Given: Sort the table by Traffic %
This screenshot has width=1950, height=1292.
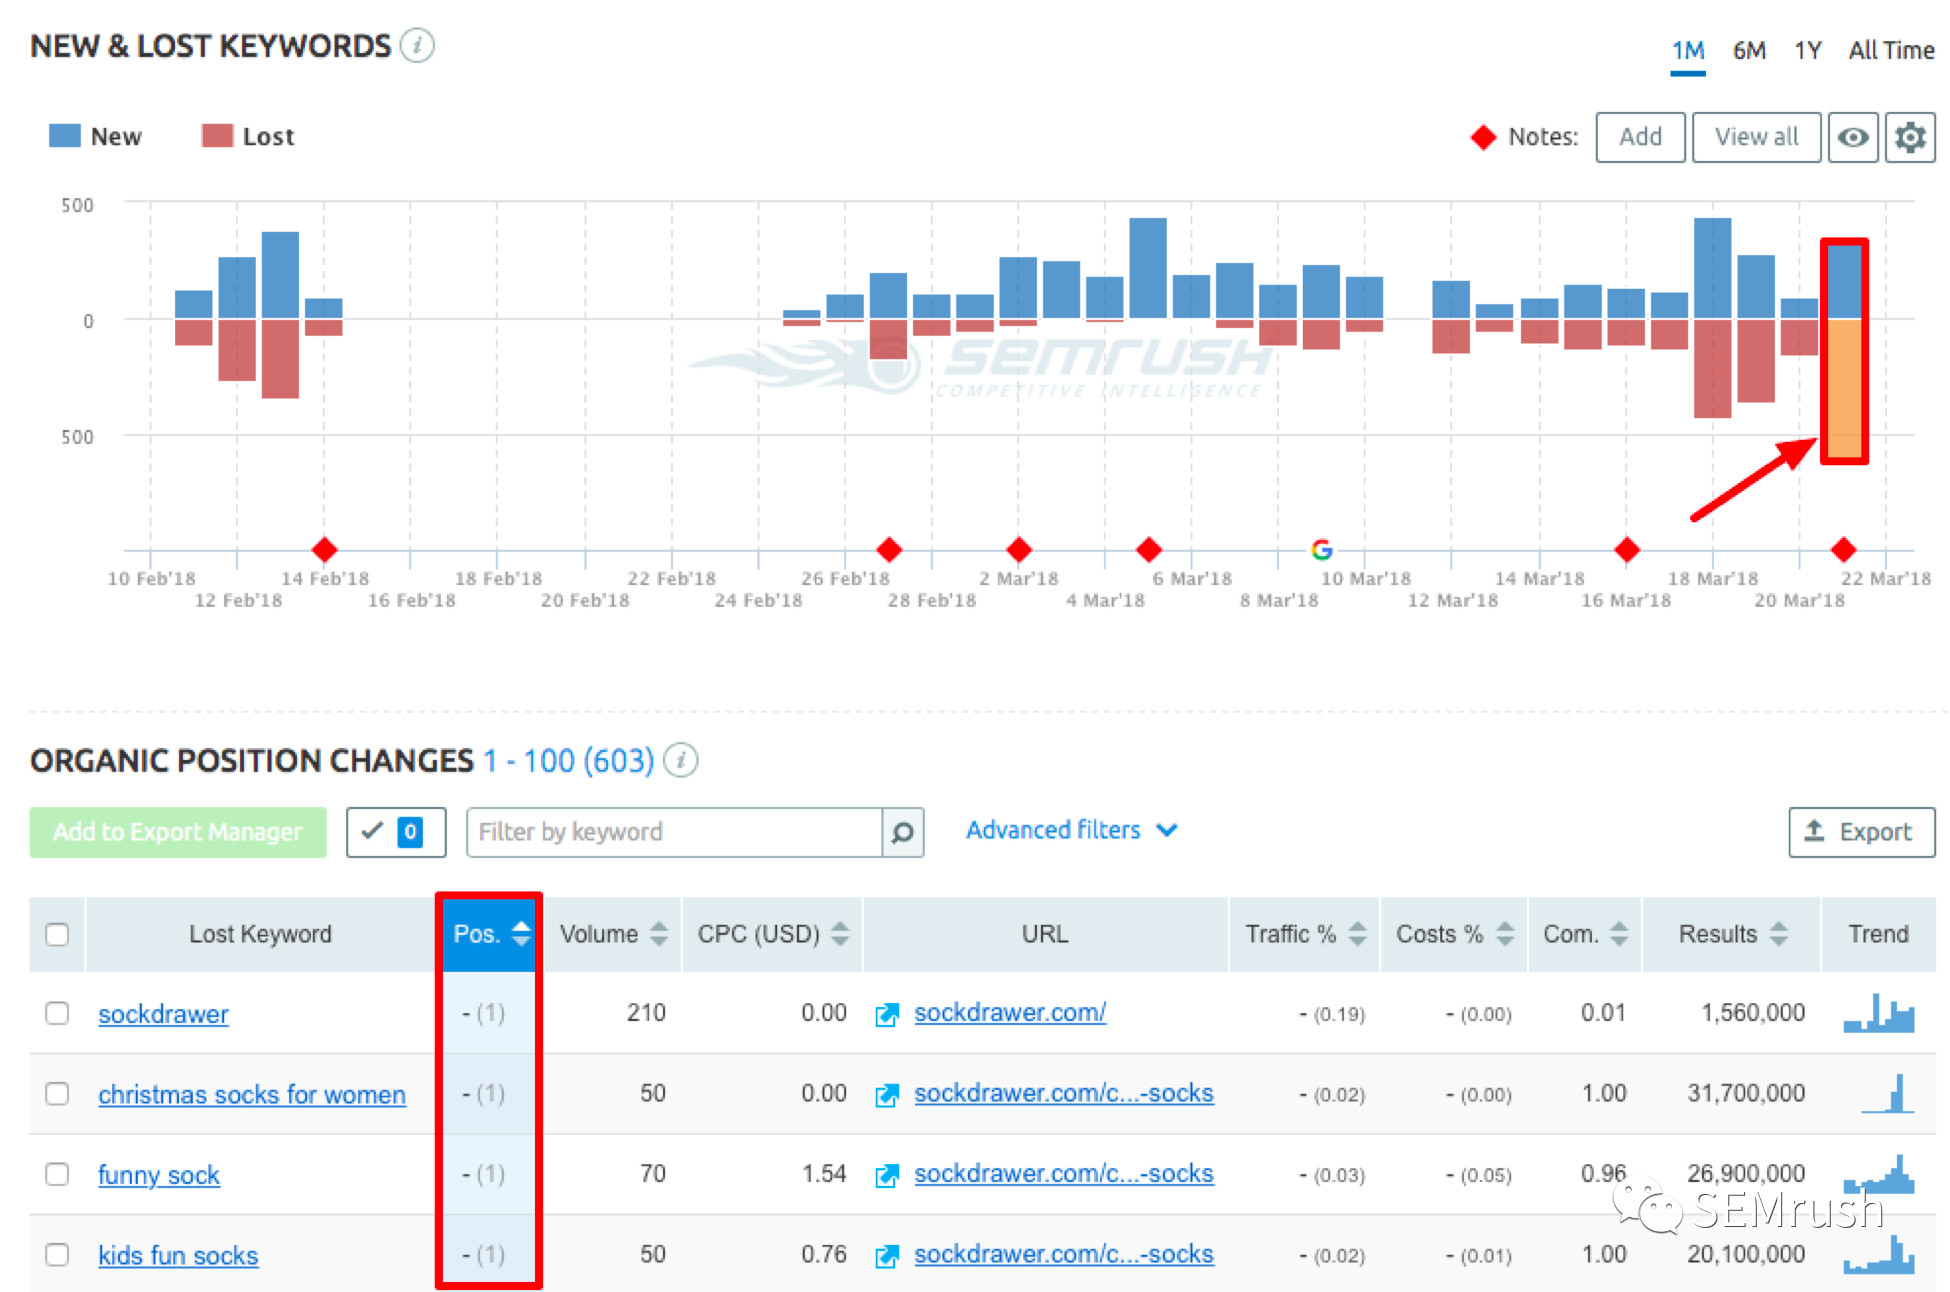Looking at the screenshot, I should (1304, 934).
